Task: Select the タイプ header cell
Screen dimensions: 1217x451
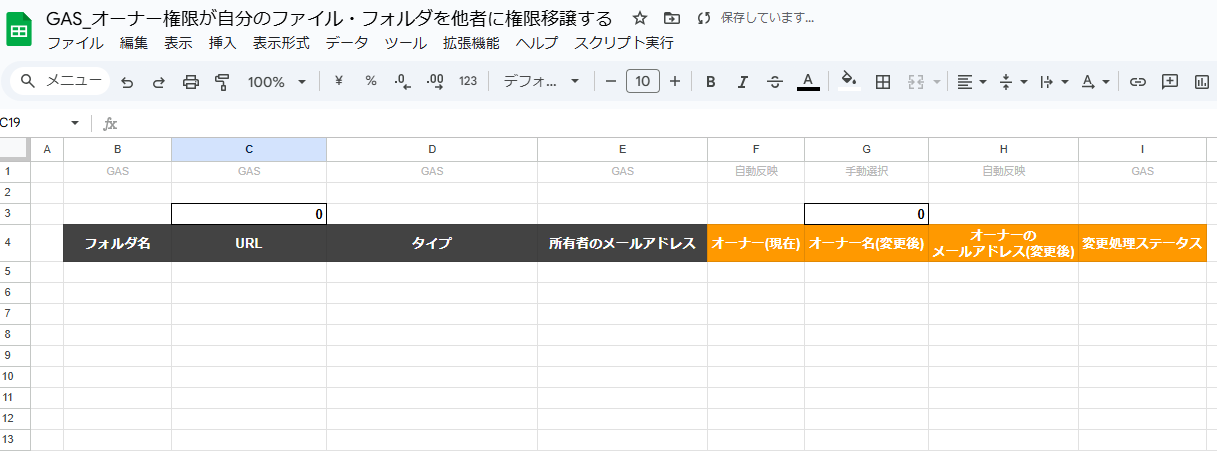Action: tap(432, 243)
